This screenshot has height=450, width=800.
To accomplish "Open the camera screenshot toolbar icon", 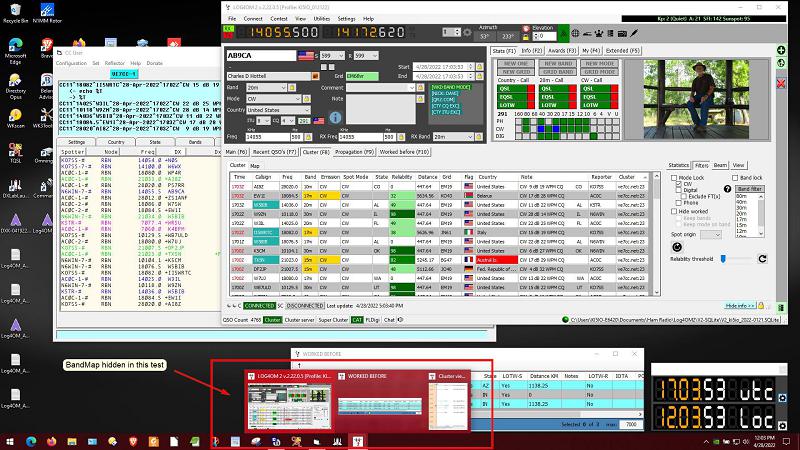I will point(622,33).
